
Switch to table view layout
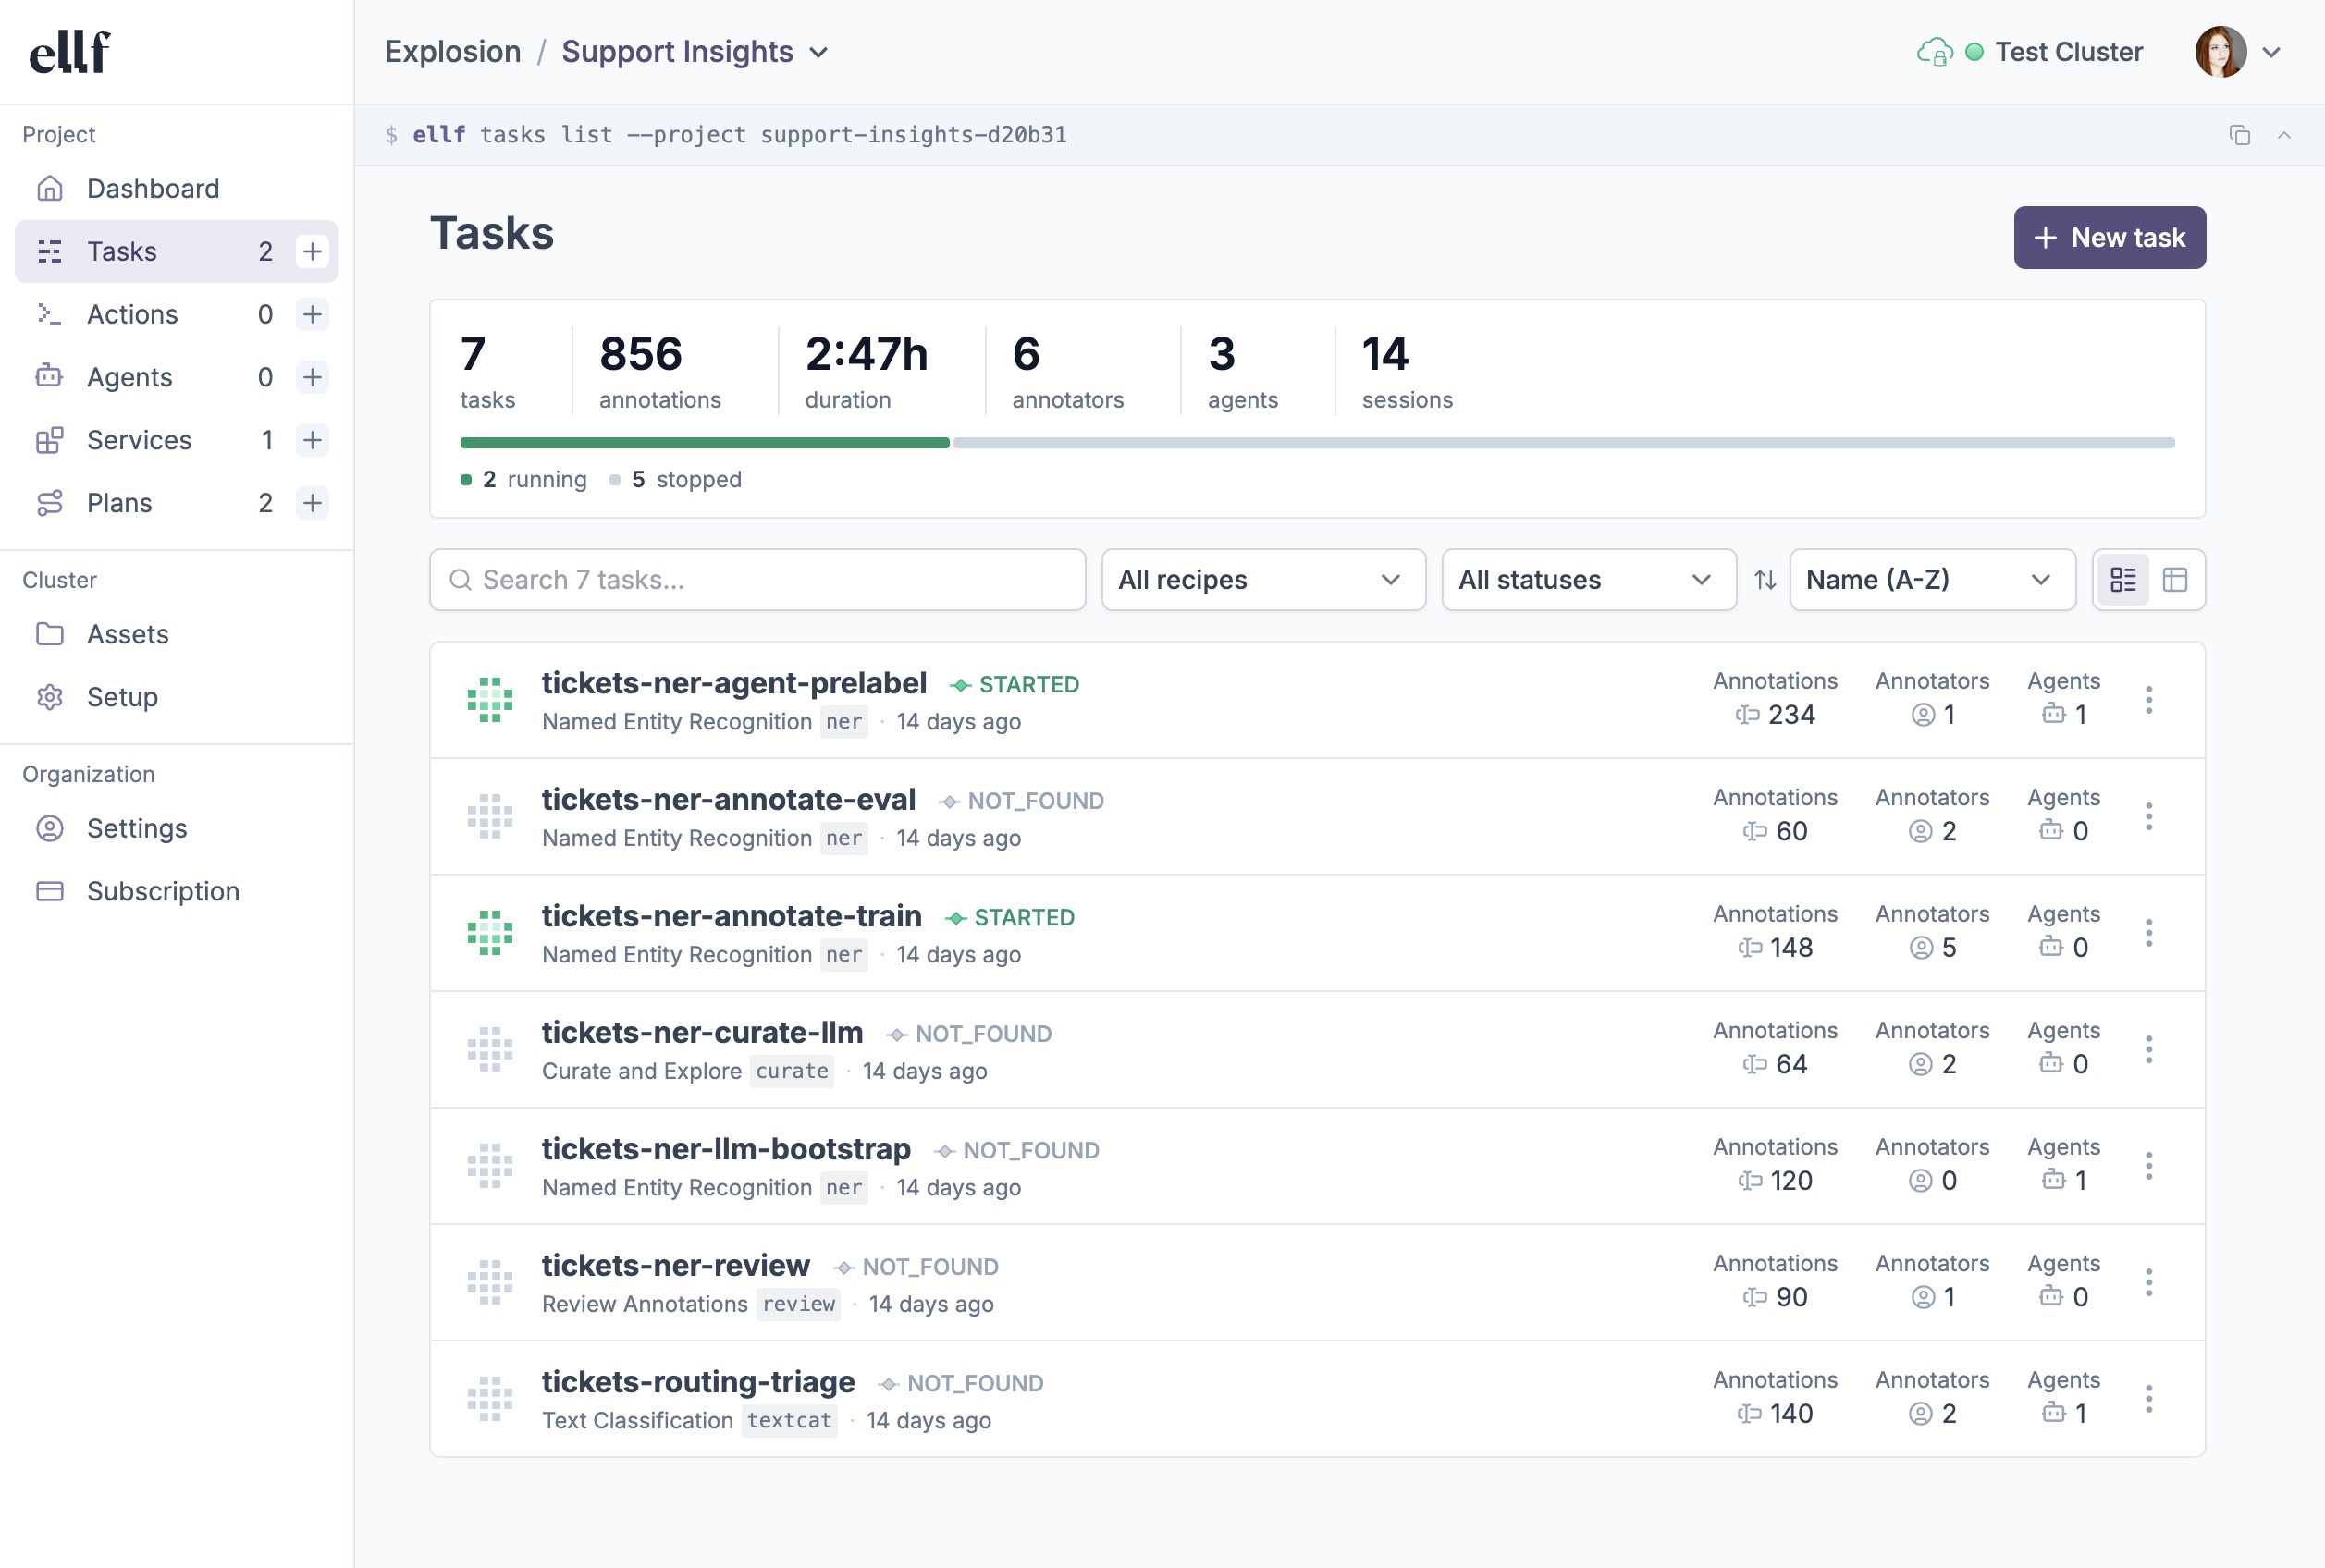click(x=2175, y=579)
